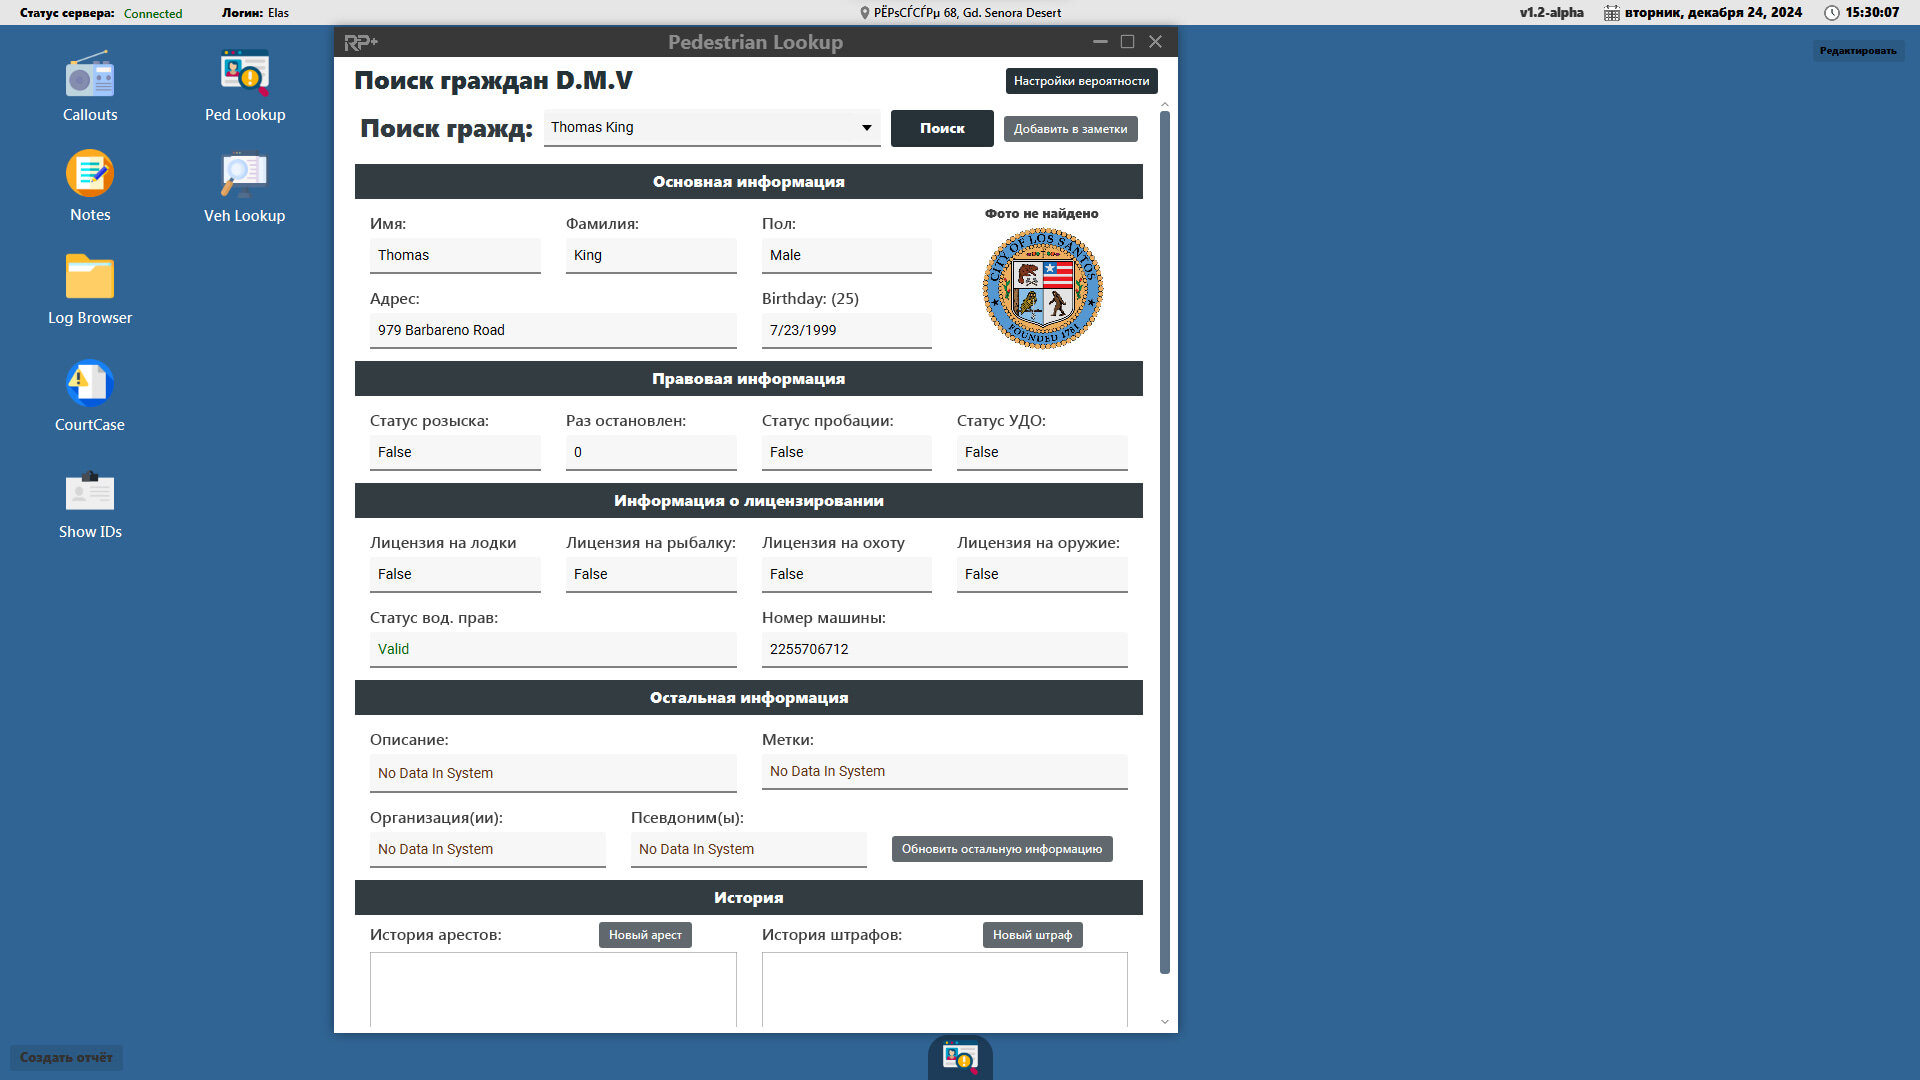The width and height of the screenshot is (1920, 1080).
Task: Open Настройки вероятности settings
Action: [x=1081, y=81]
